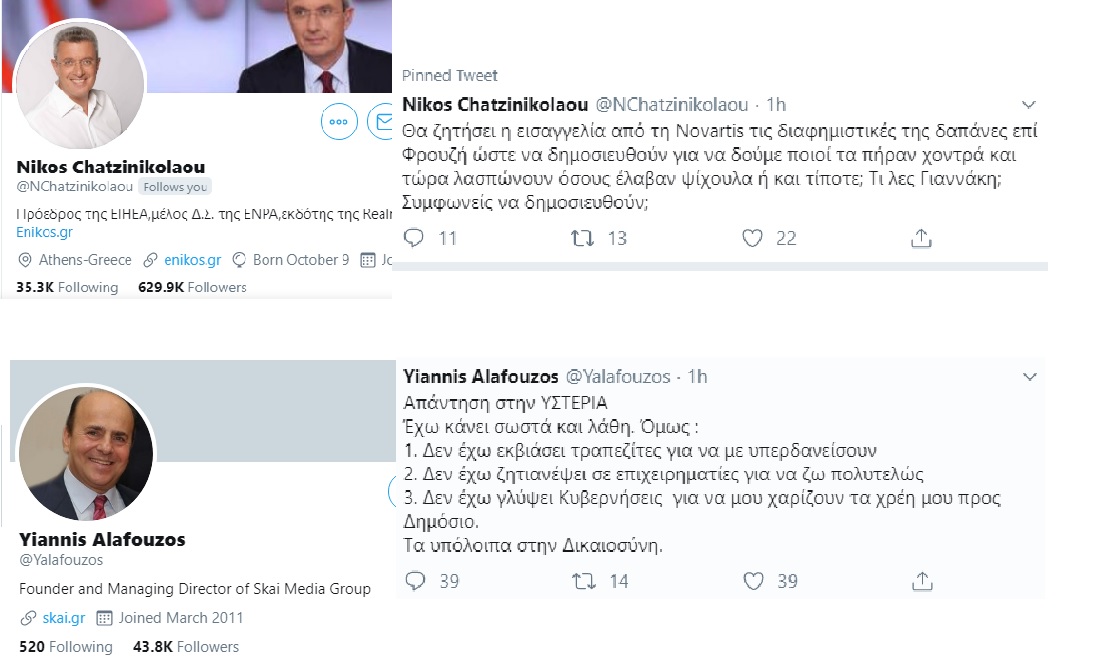Share Nikos Chatzinikolaou's pinned tweet

click(922, 238)
